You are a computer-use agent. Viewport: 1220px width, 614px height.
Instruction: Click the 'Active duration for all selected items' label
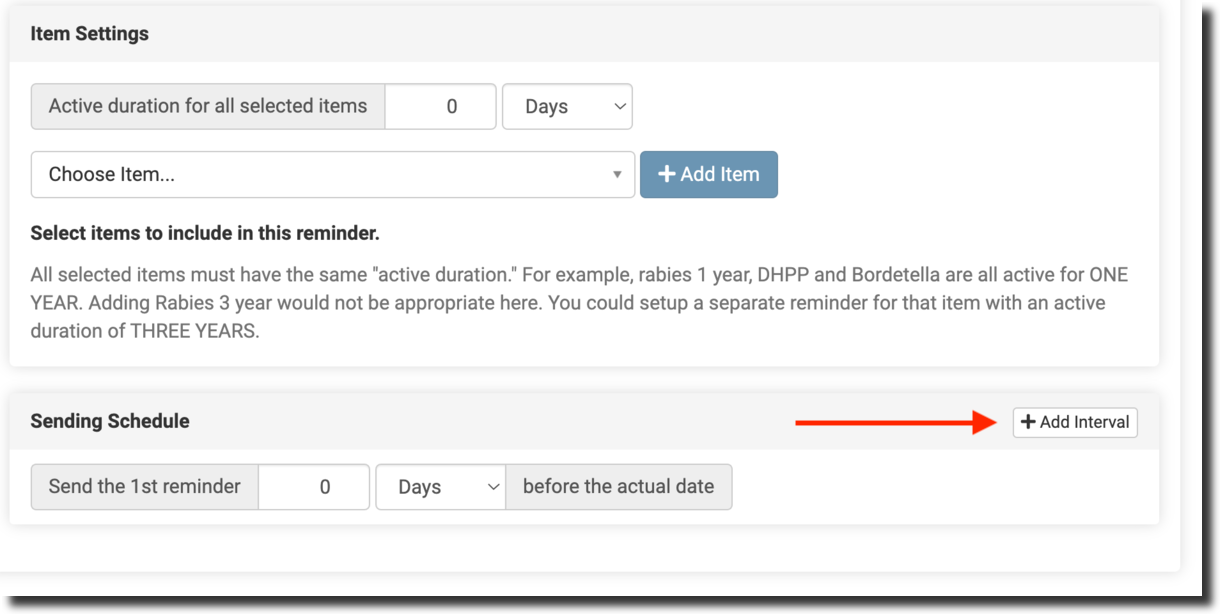point(208,106)
